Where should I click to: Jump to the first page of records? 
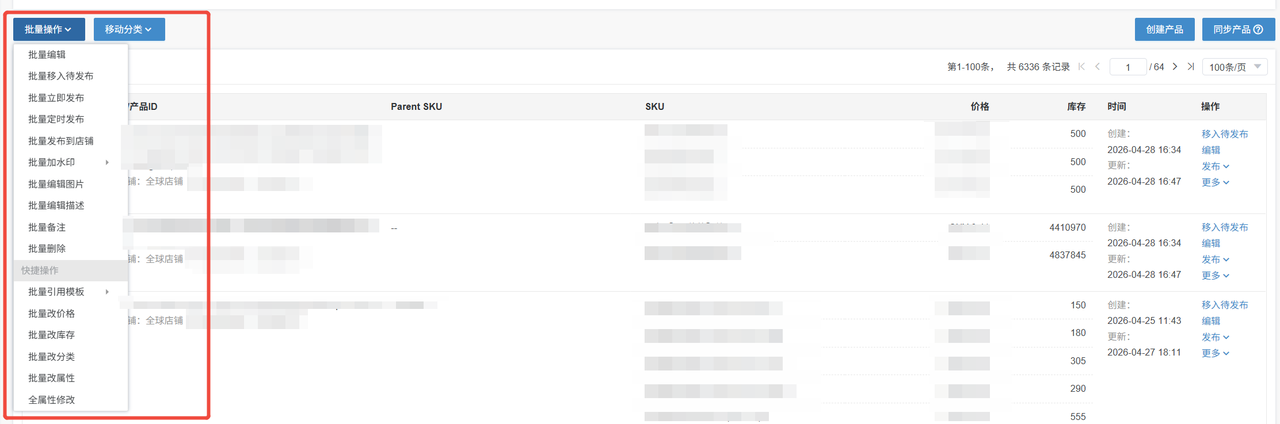pyautogui.click(x=1081, y=67)
